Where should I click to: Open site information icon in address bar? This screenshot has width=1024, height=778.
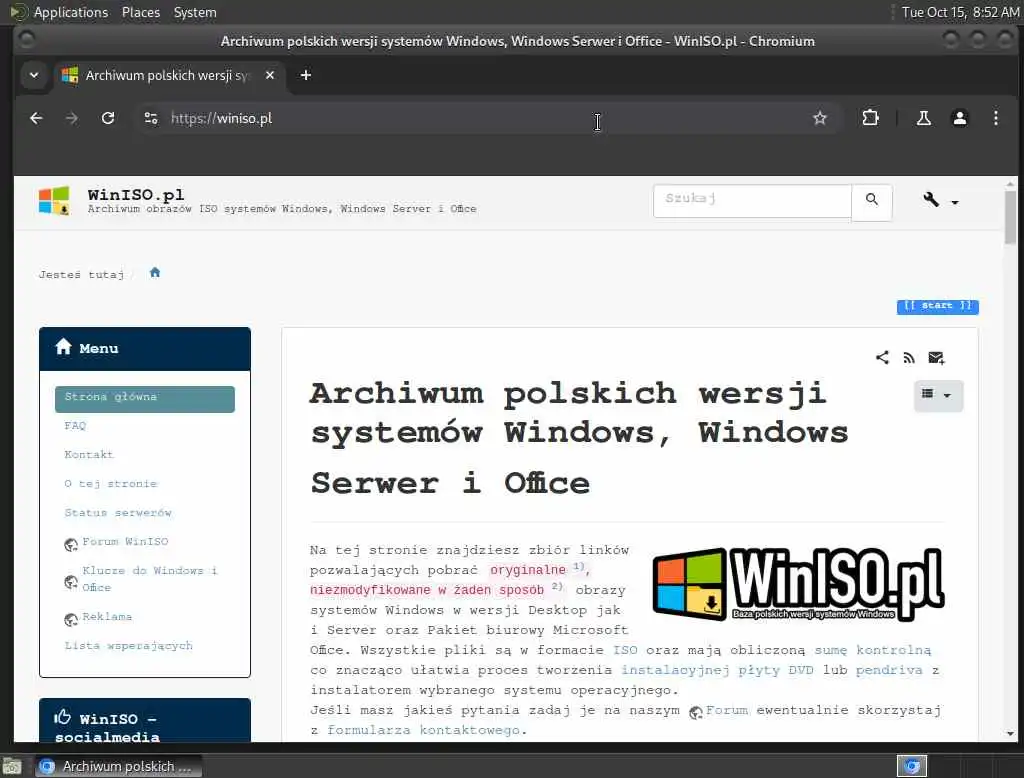151,118
